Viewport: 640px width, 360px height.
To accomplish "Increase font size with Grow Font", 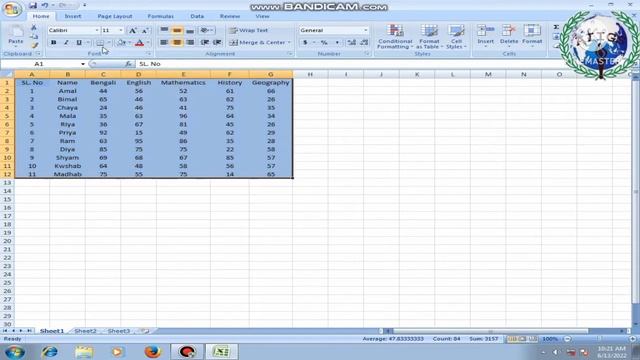I will point(133,31).
